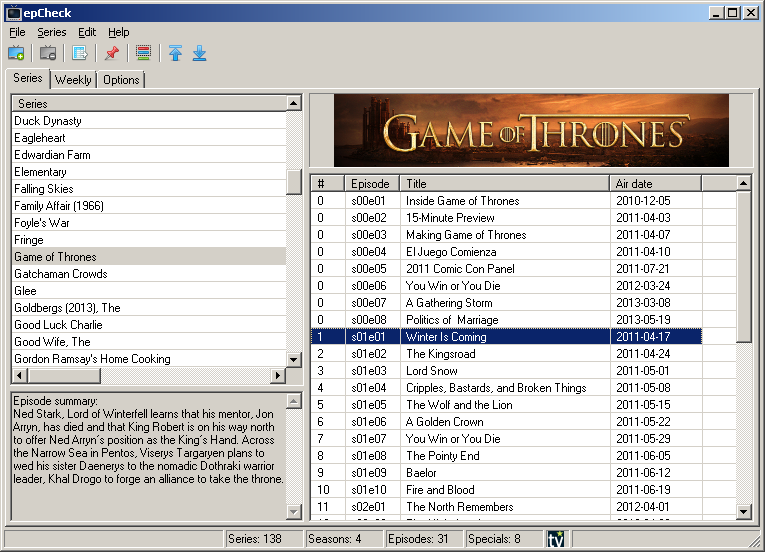Switch to the Options tab
The image size is (765, 552).
point(121,80)
